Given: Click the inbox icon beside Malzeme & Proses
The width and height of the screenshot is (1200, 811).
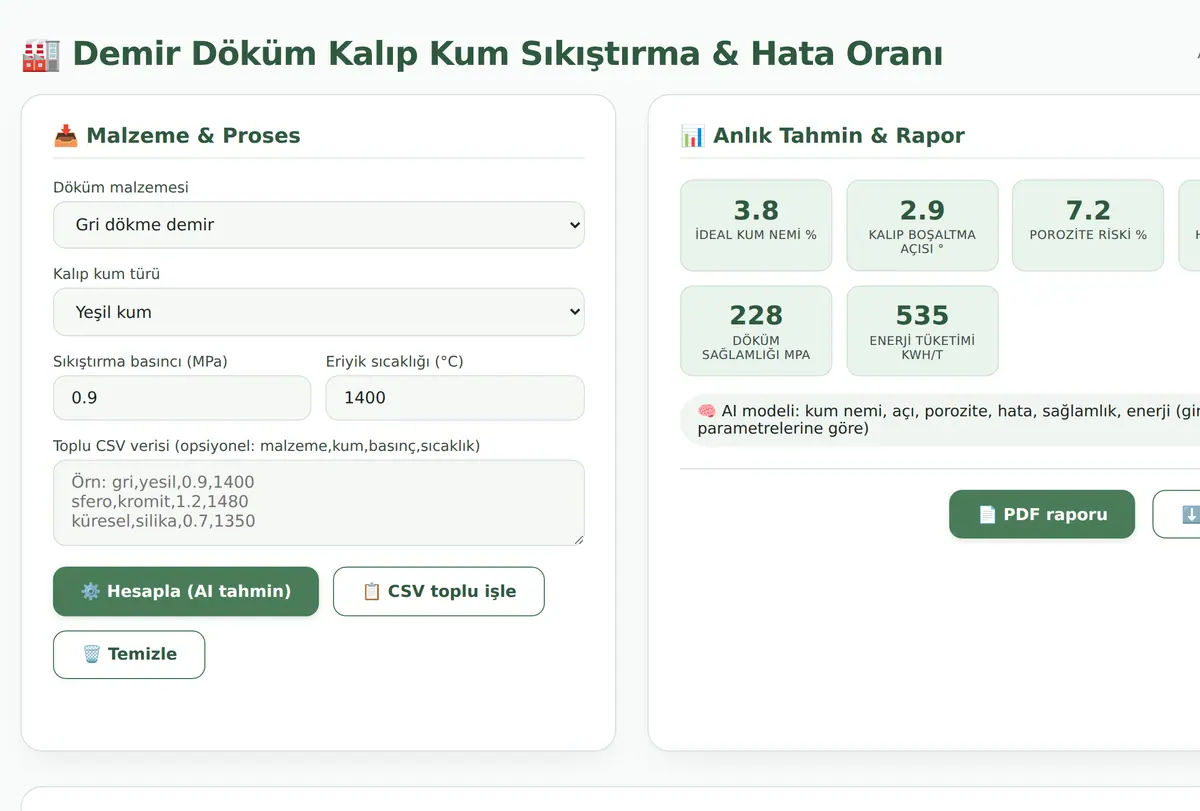Looking at the screenshot, I should point(66,136).
